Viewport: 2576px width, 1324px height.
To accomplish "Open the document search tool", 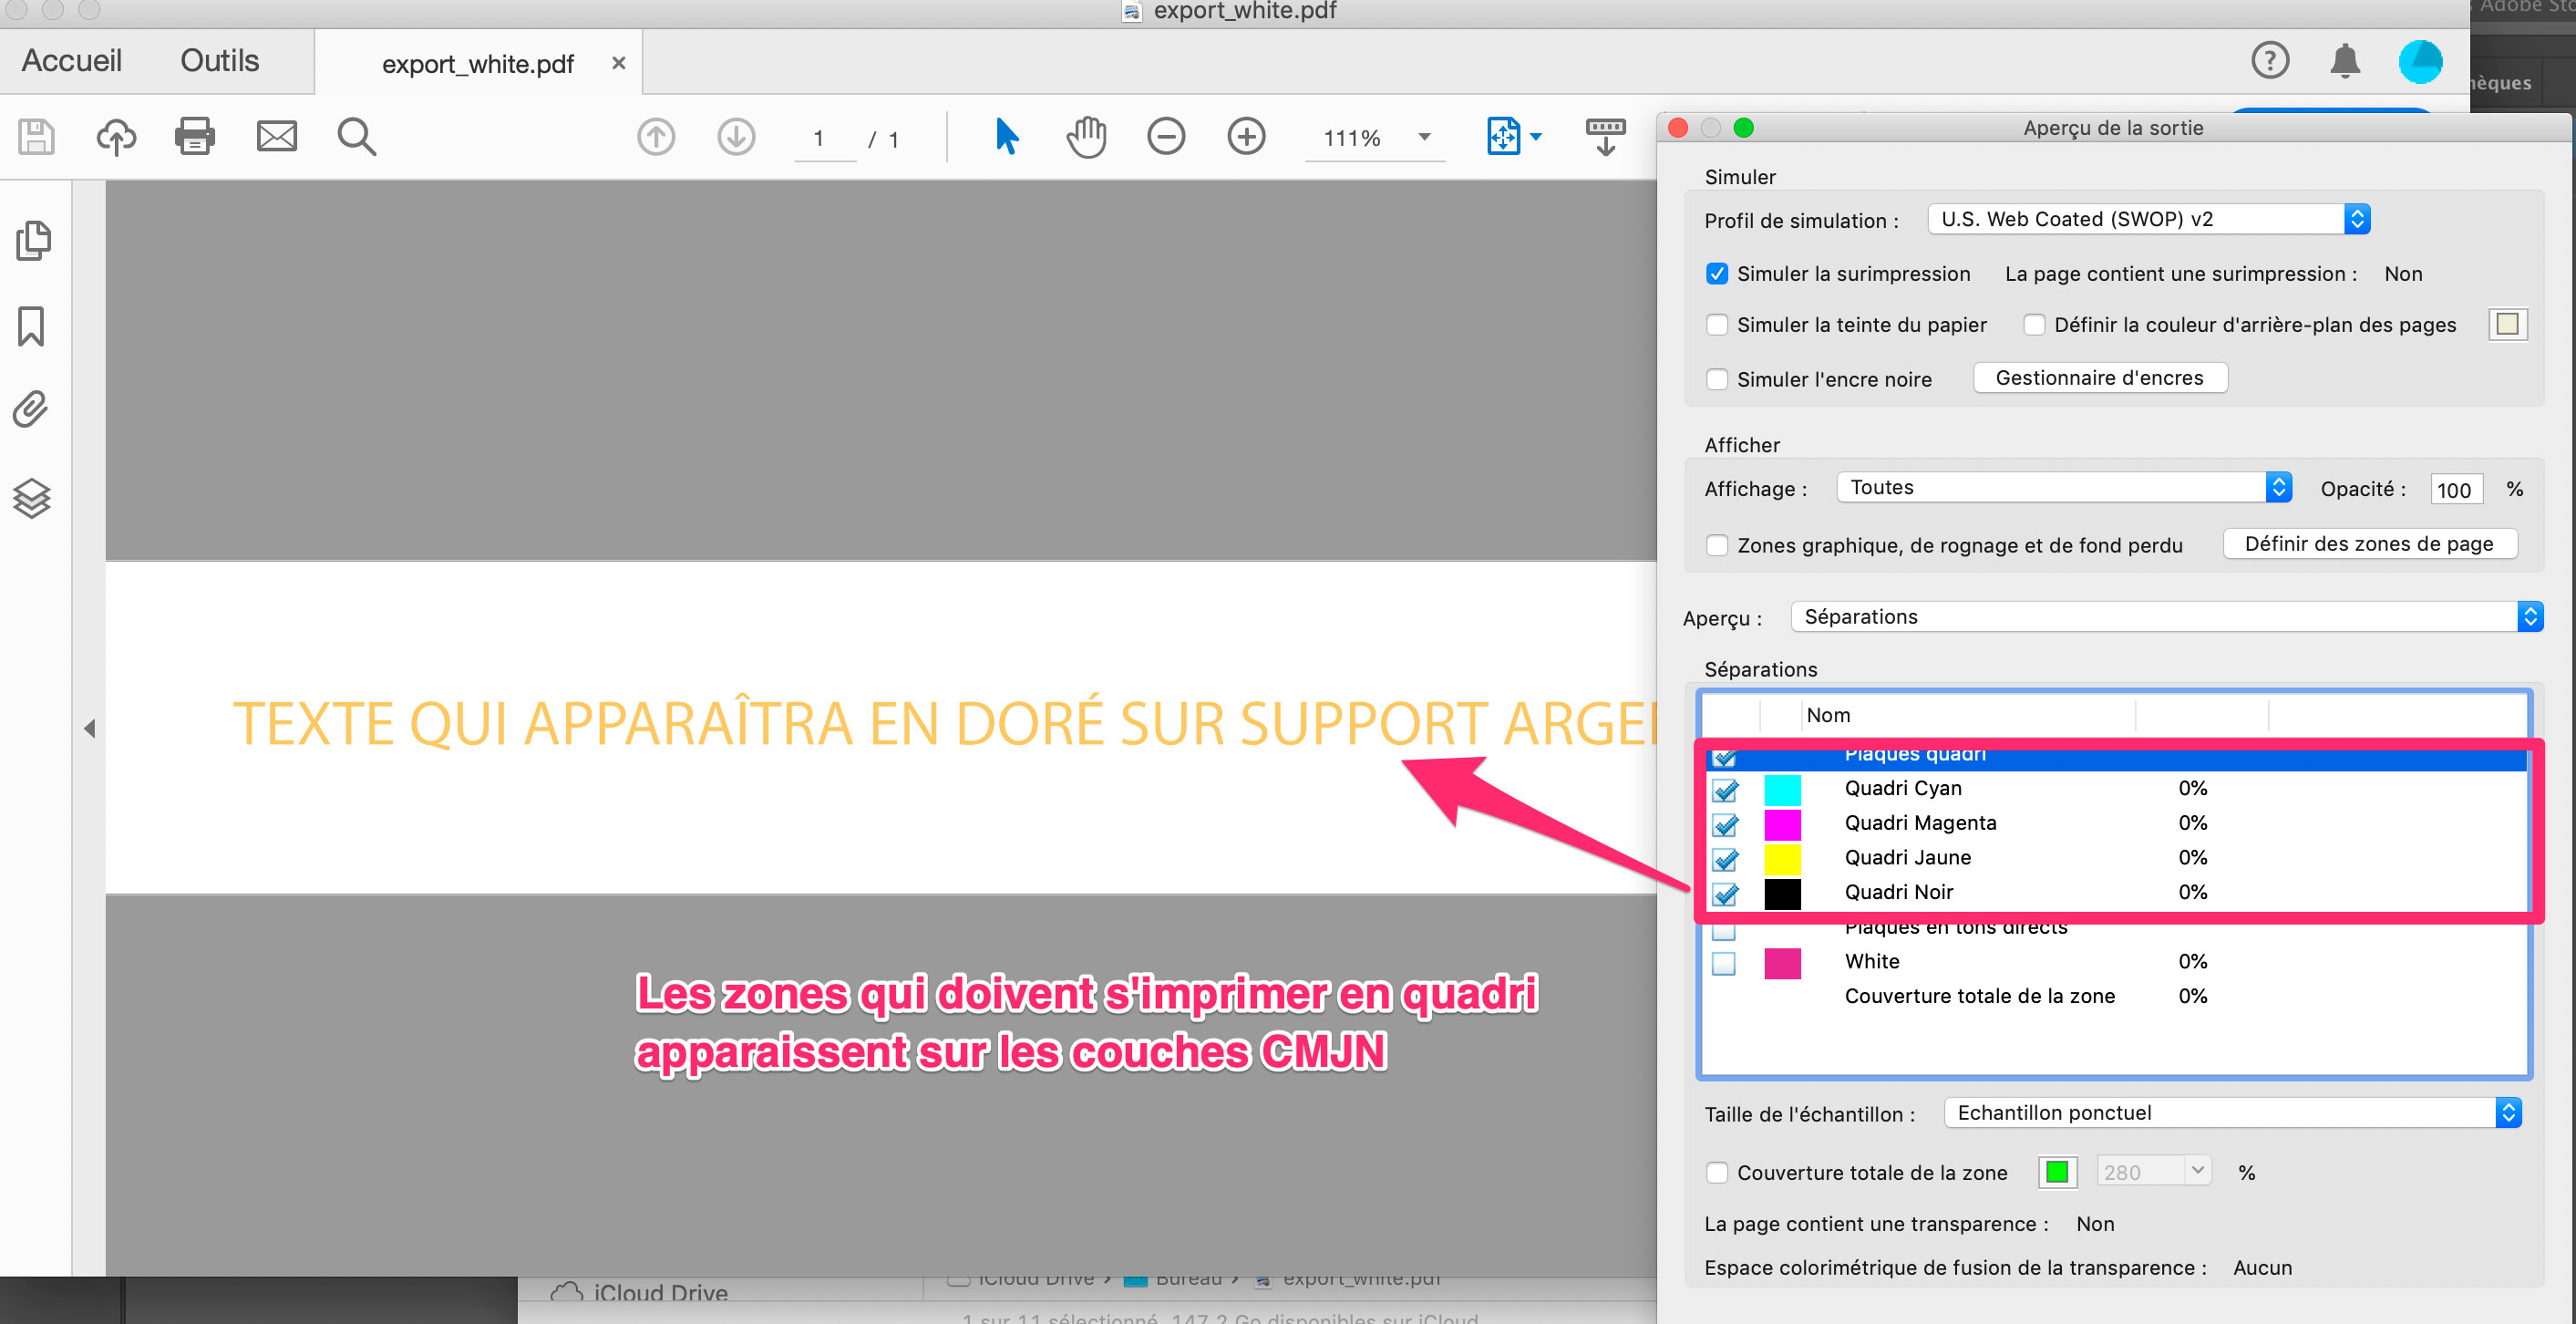I will (357, 137).
